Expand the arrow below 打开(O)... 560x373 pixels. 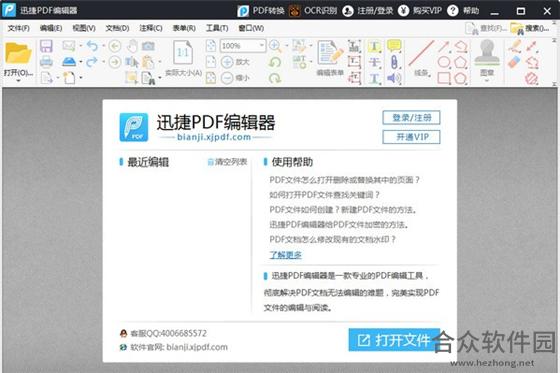18,80
